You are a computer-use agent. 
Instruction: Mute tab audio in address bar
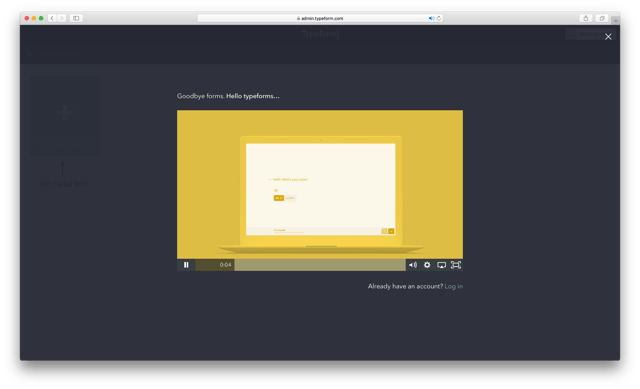(431, 18)
